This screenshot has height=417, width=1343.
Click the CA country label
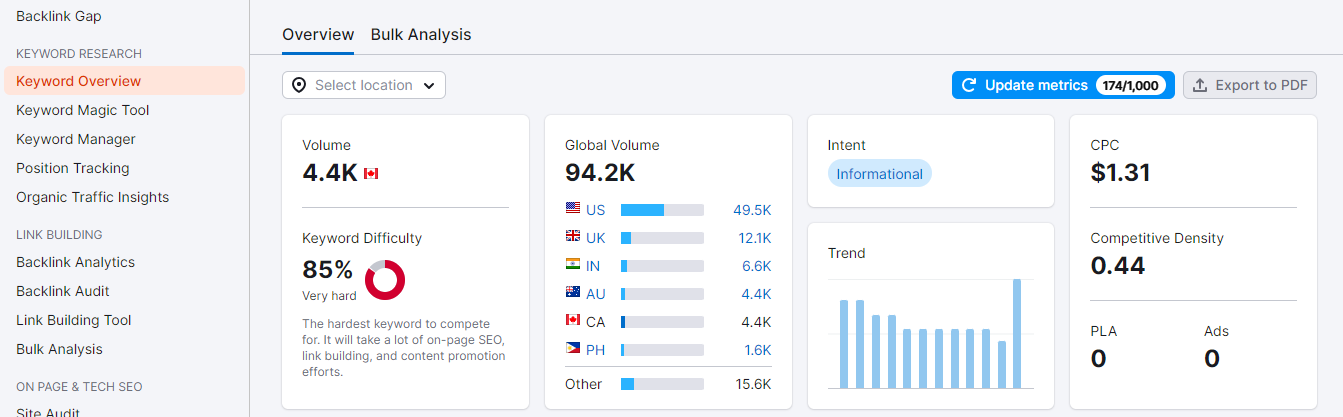click(596, 322)
